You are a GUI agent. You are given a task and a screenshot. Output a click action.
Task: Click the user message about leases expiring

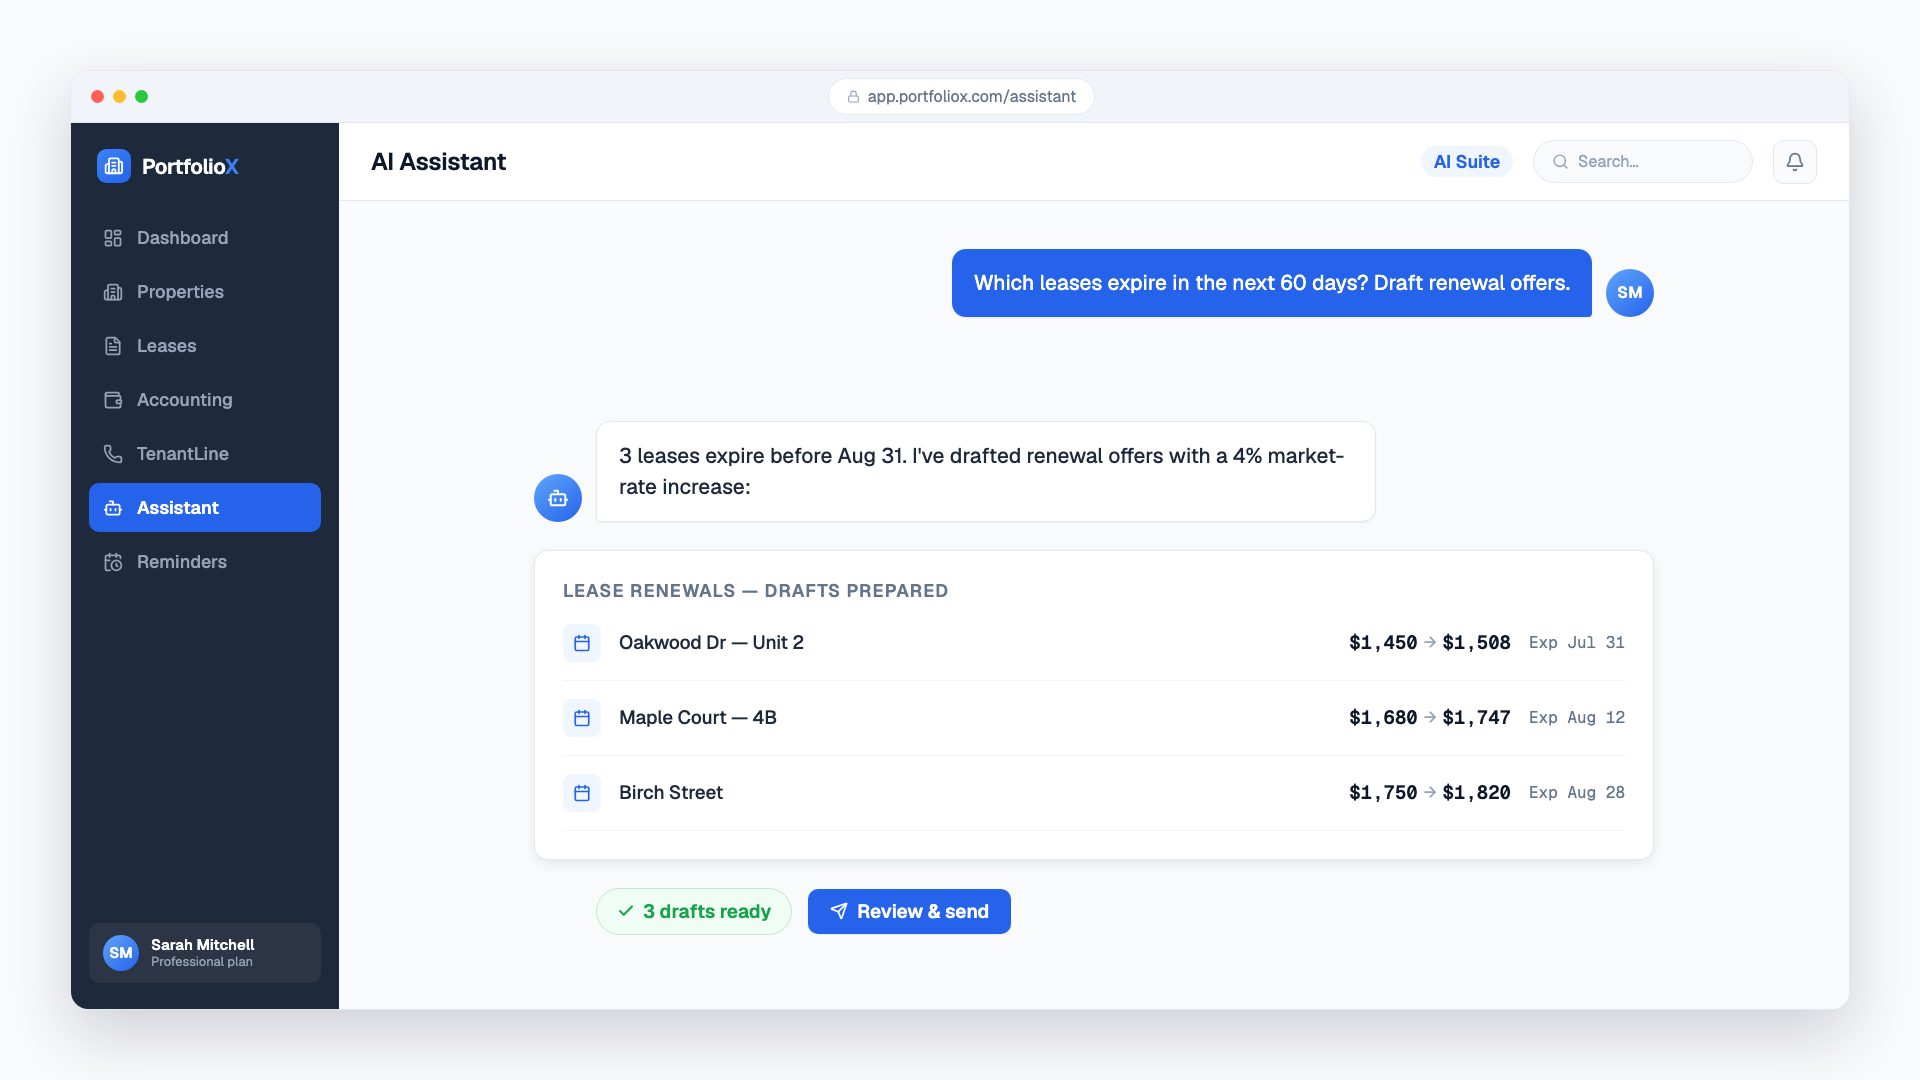click(x=1272, y=283)
